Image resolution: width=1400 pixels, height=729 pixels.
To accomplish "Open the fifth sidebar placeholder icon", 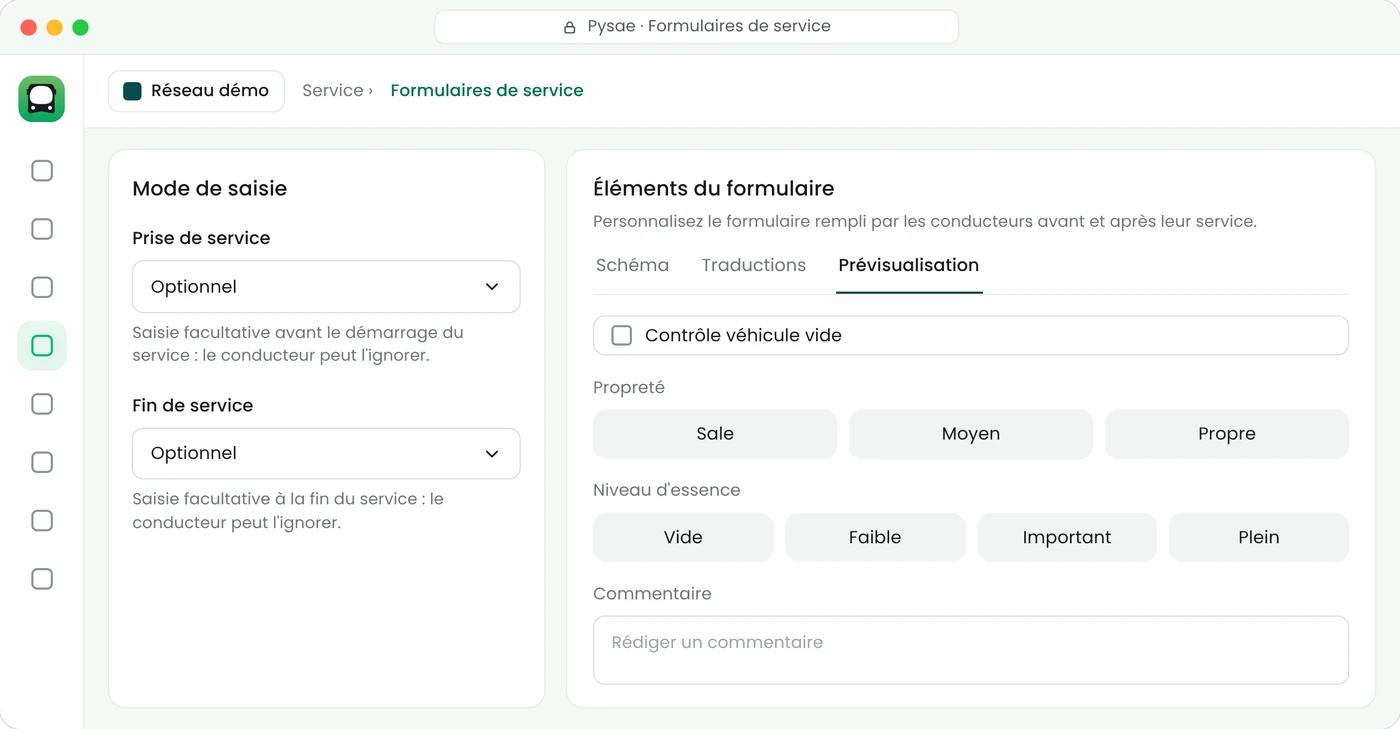I will (42, 404).
